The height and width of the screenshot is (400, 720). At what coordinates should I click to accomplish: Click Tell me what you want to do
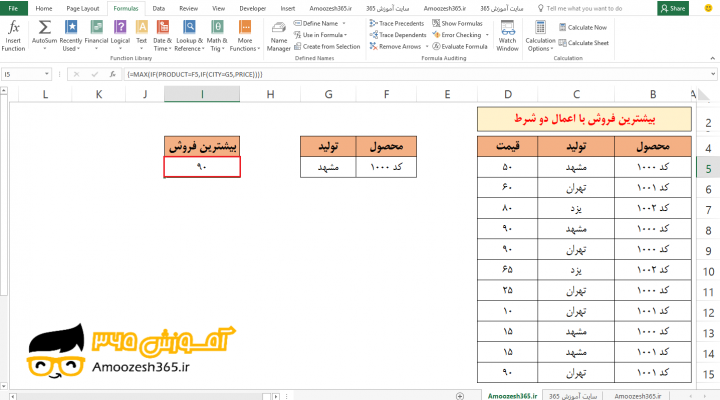(x=580, y=8)
